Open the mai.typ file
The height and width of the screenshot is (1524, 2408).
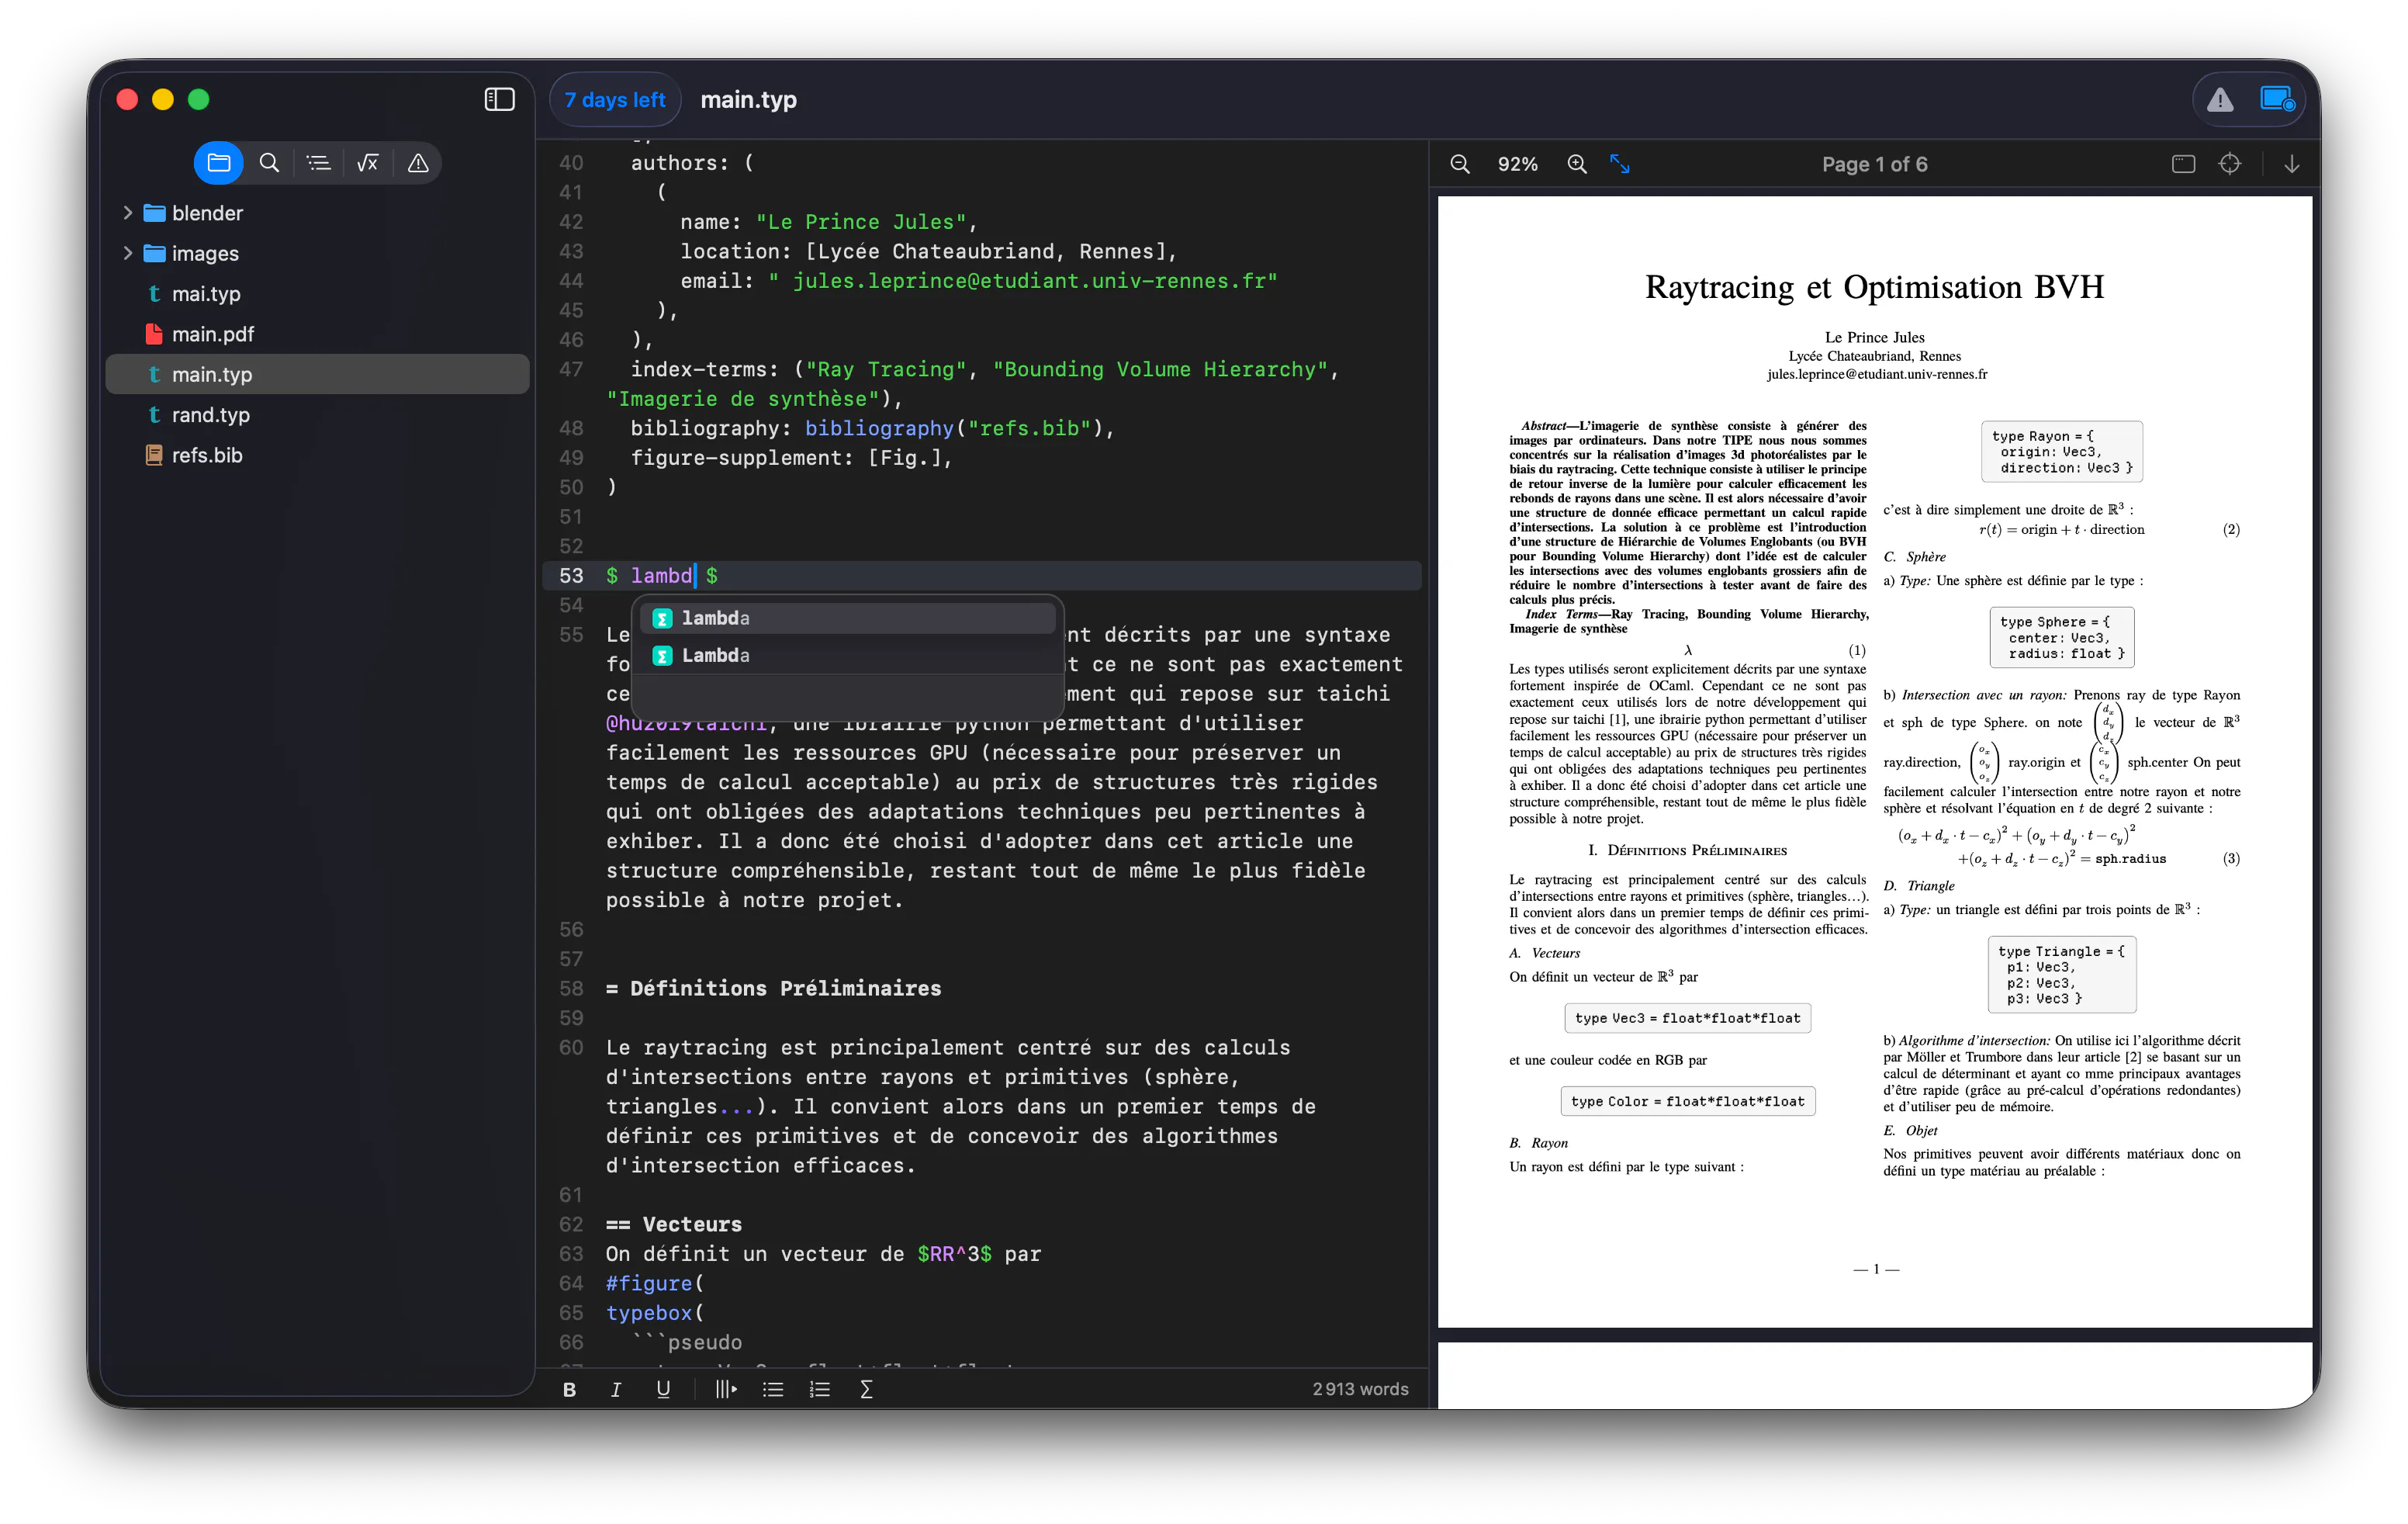click(x=317, y=294)
